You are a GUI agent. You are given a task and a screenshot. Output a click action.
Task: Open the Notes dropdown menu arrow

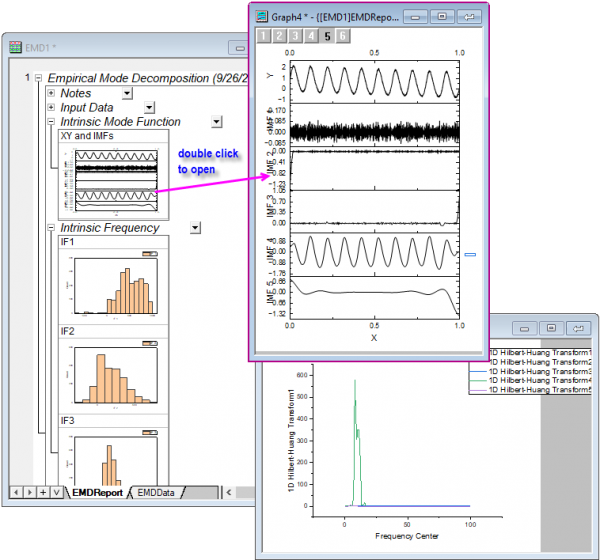tap(127, 93)
